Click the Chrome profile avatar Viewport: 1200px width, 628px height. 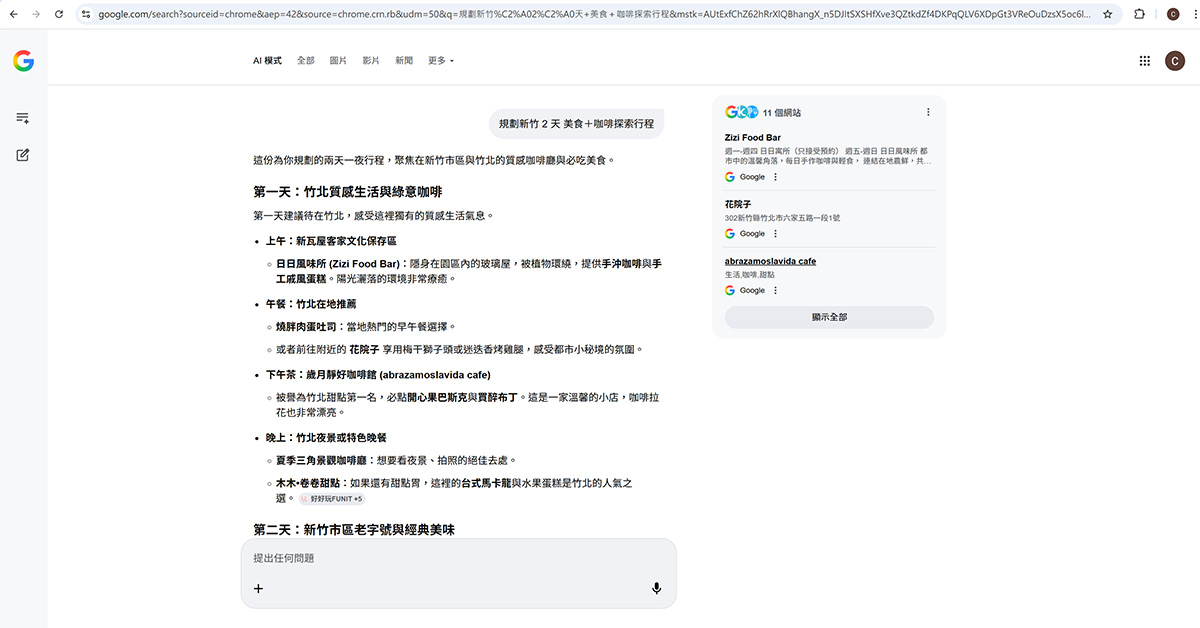tap(1174, 14)
